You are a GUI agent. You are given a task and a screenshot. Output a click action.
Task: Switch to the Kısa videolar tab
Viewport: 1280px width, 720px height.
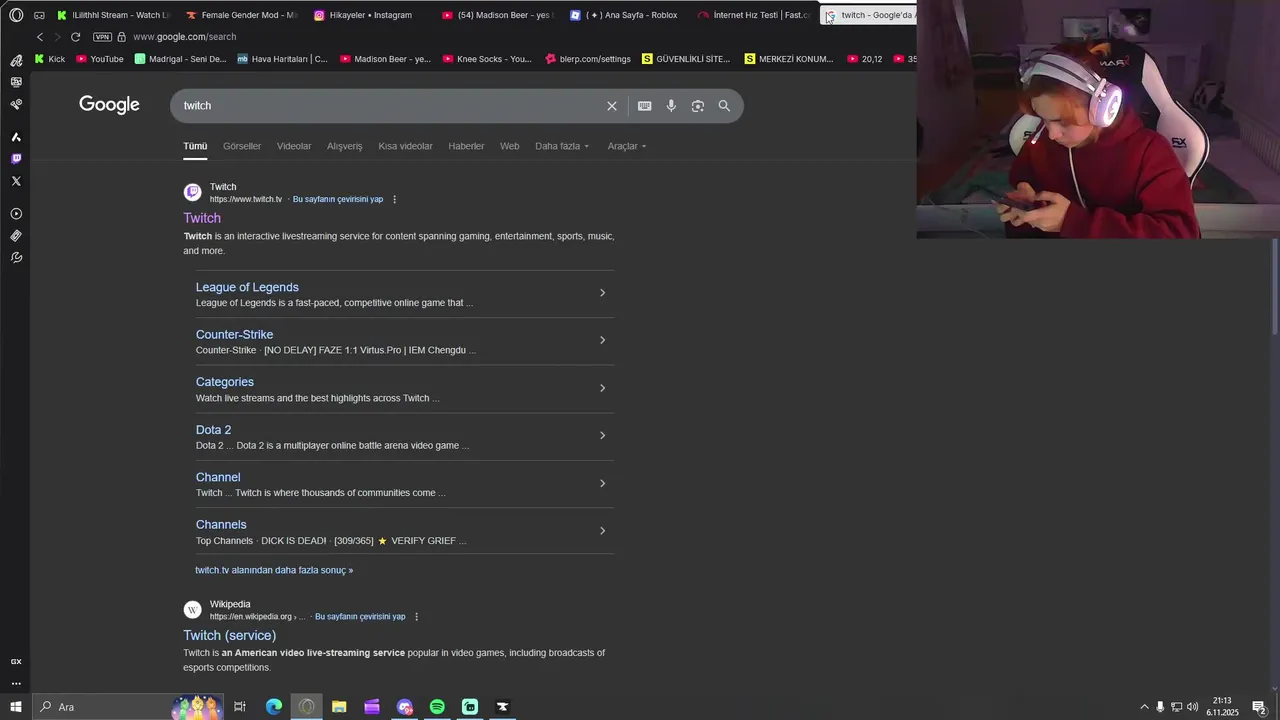coord(406,146)
